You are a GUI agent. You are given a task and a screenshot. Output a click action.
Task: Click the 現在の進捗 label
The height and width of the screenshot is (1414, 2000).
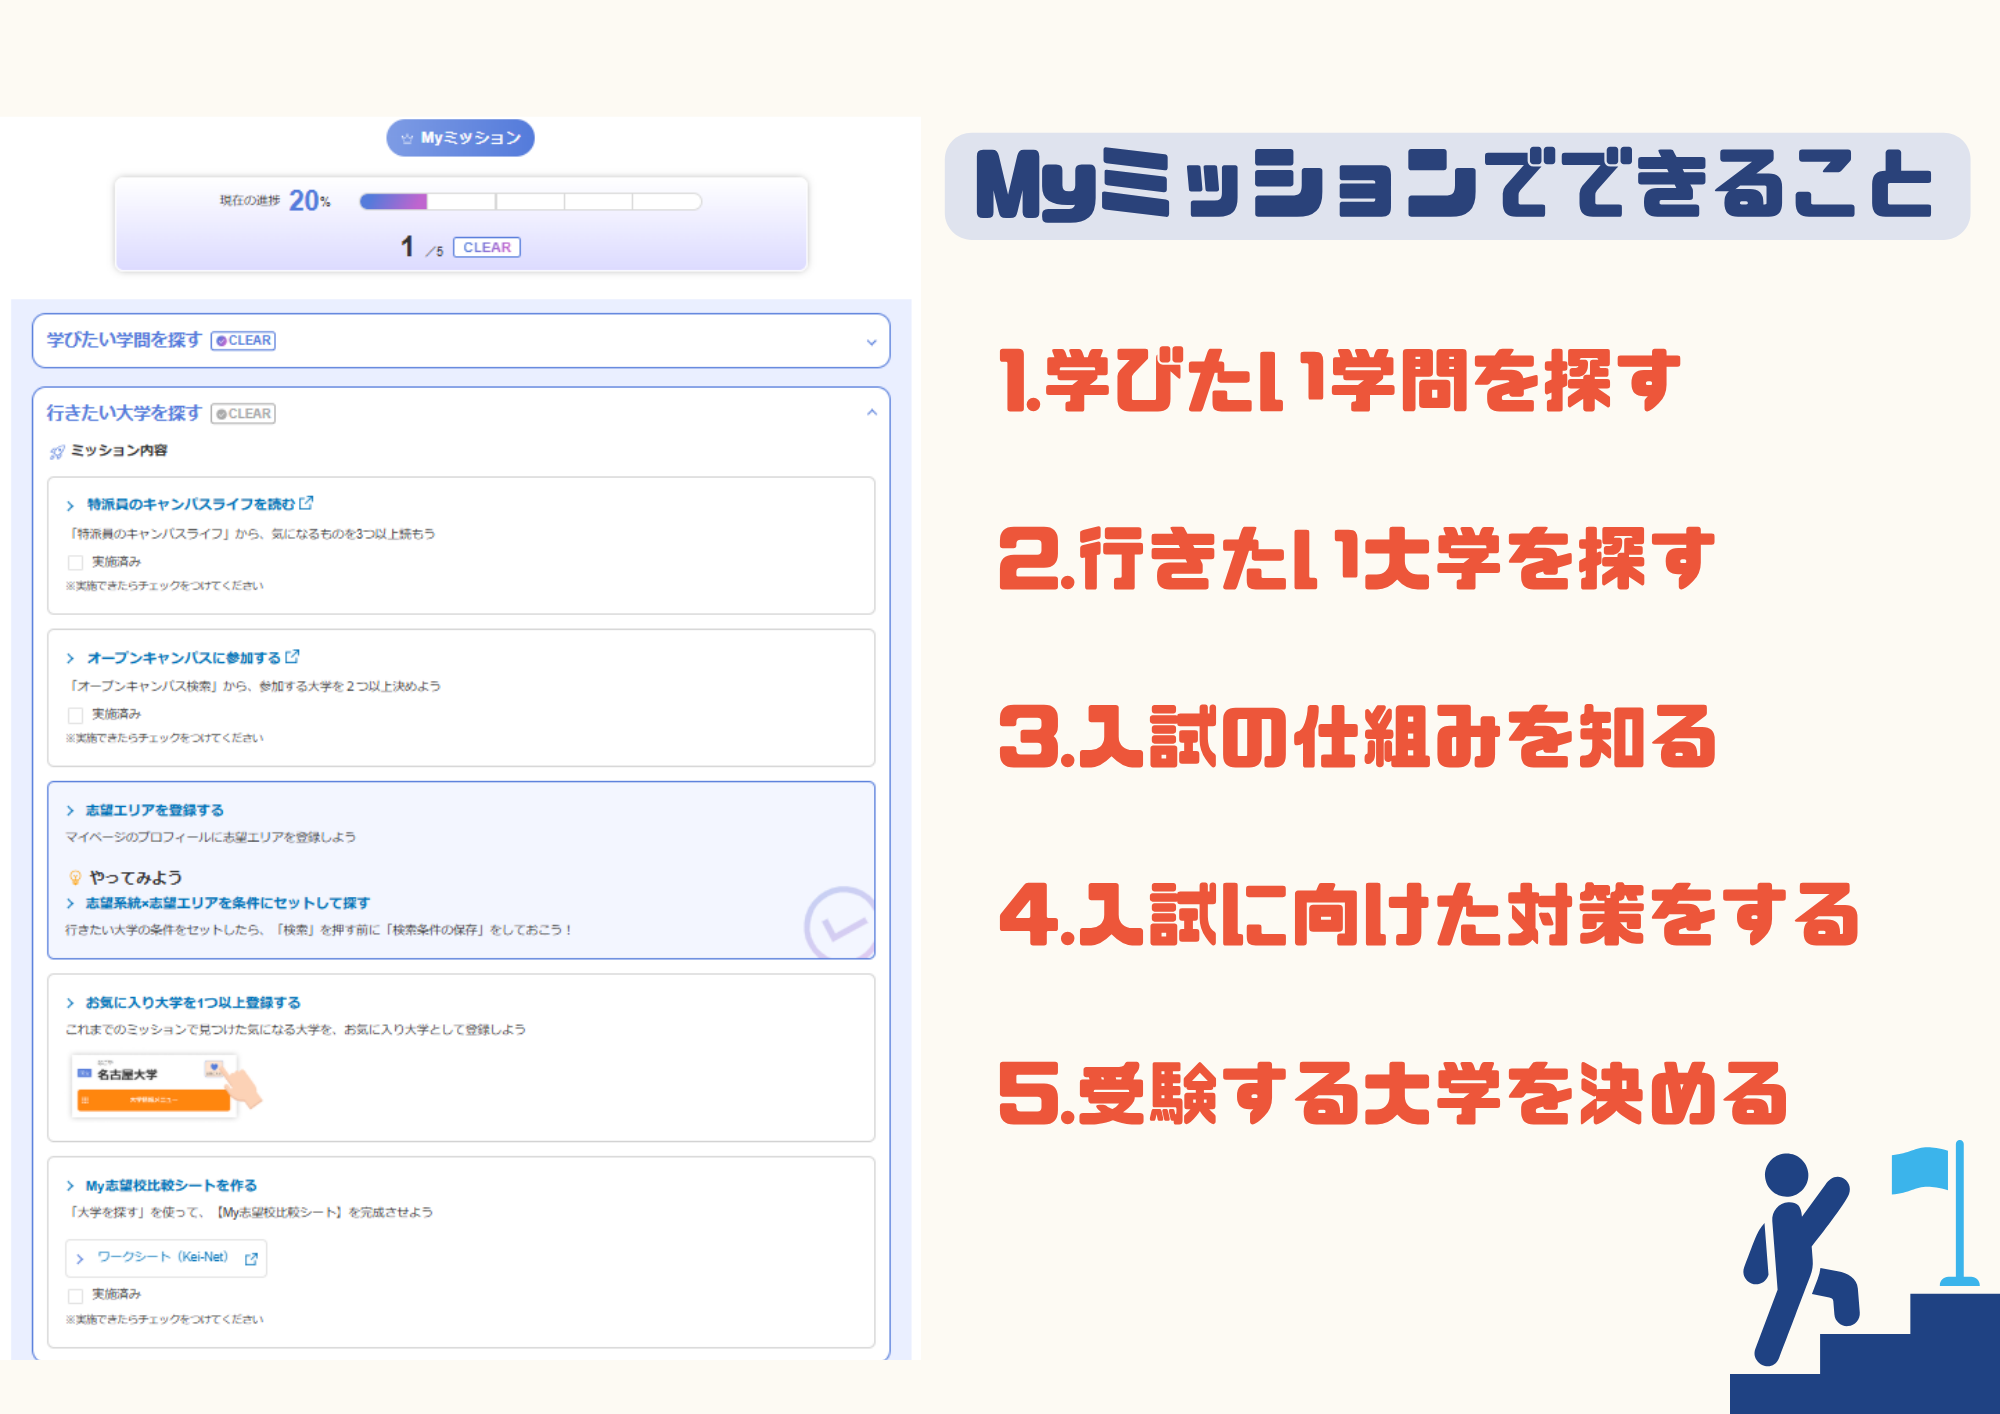[250, 201]
